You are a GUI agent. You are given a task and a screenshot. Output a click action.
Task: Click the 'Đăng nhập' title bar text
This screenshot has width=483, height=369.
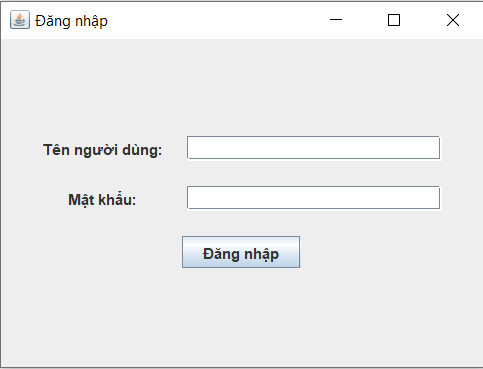click(71, 21)
